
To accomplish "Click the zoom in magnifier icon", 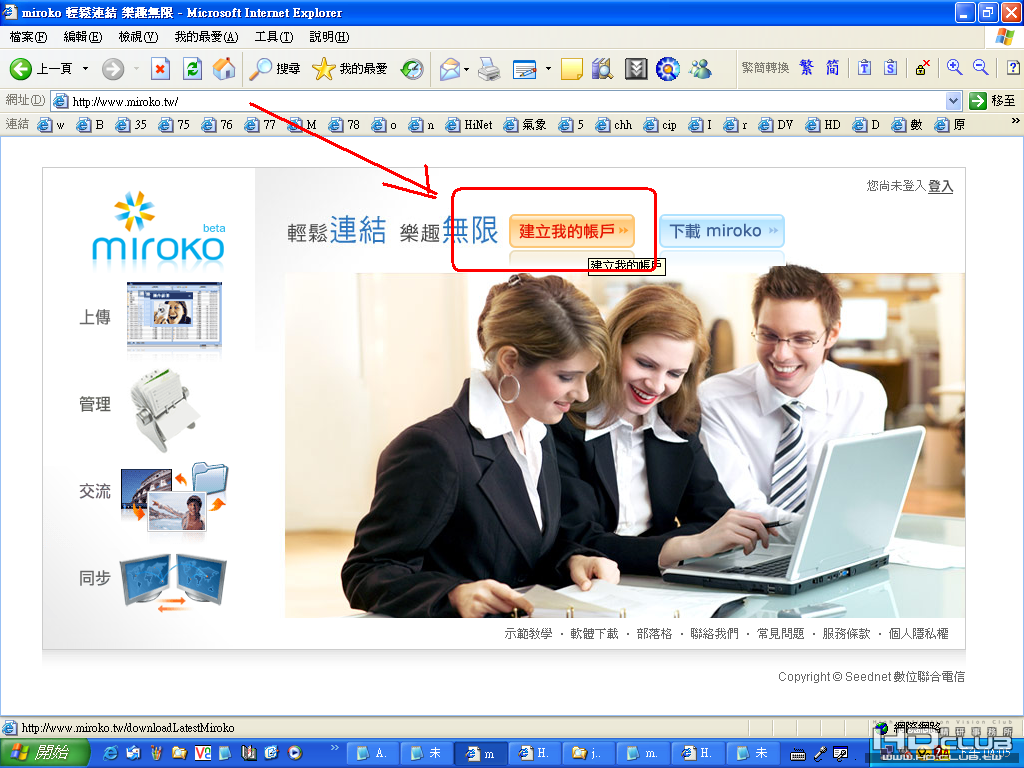I will pyautogui.click(x=954, y=67).
